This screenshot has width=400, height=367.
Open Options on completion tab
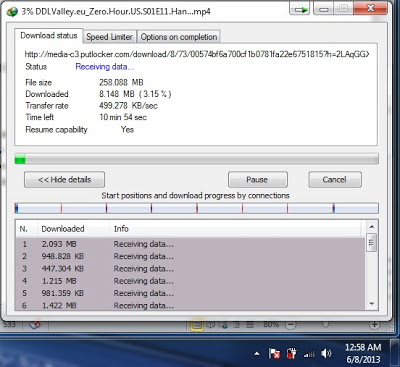tap(179, 37)
